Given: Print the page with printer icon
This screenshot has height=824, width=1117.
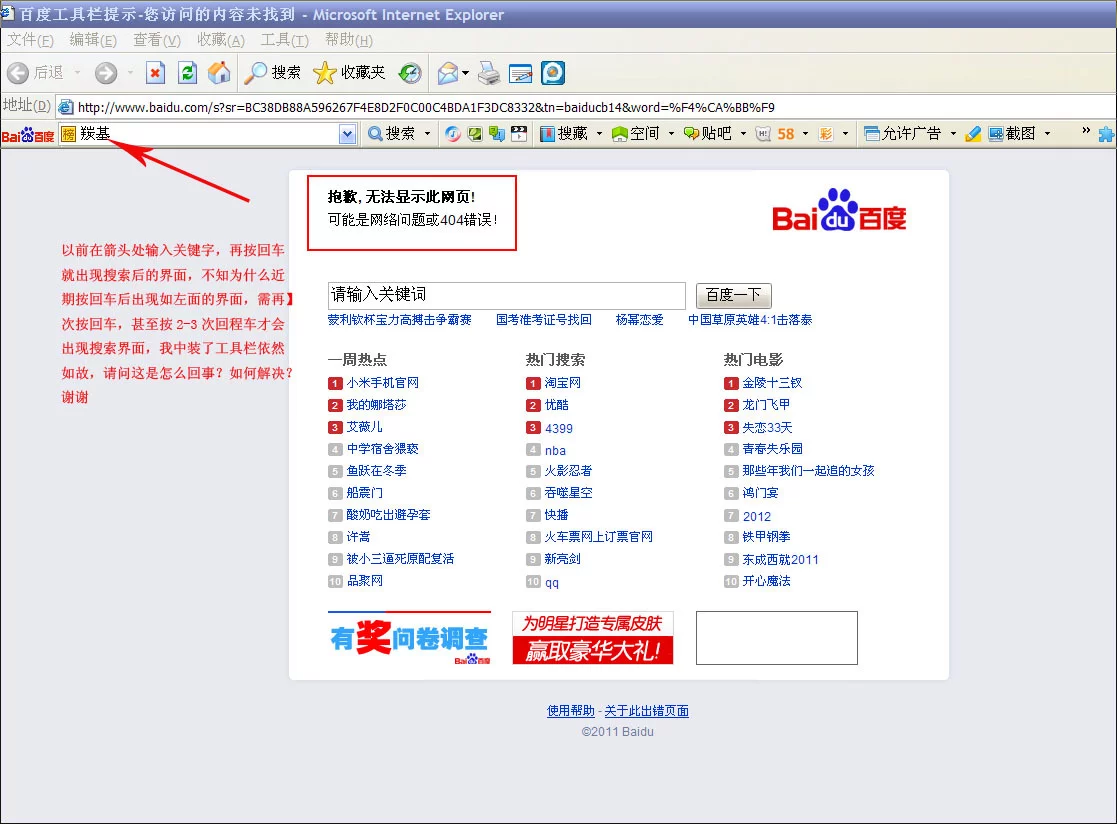Looking at the screenshot, I should tap(489, 73).
